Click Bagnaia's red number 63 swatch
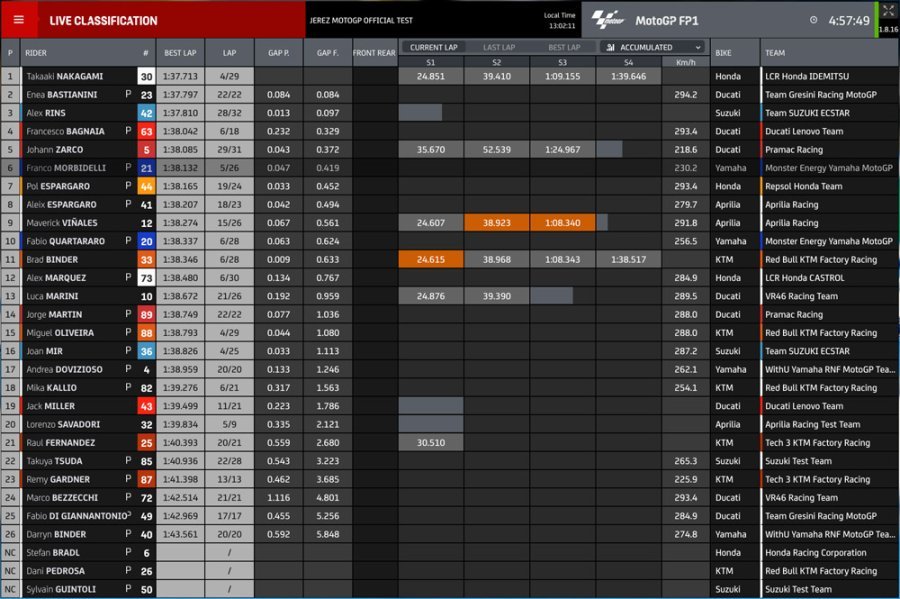 click(x=146, y=131)
